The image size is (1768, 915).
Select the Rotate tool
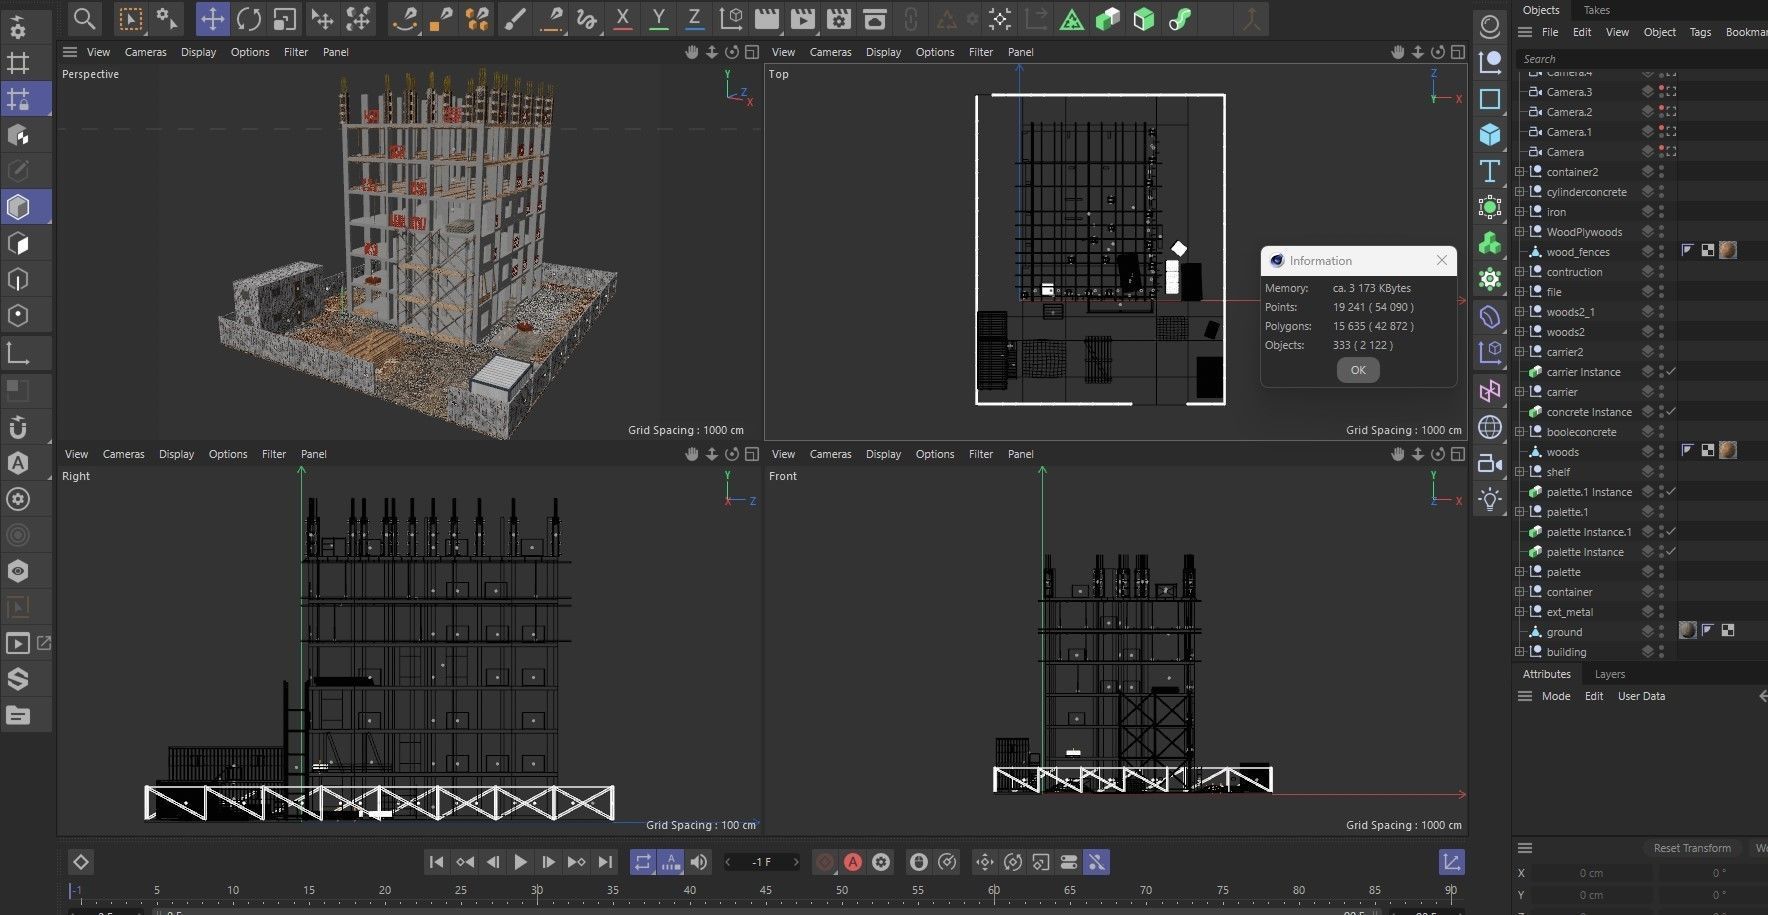click(x=249, y=18)
